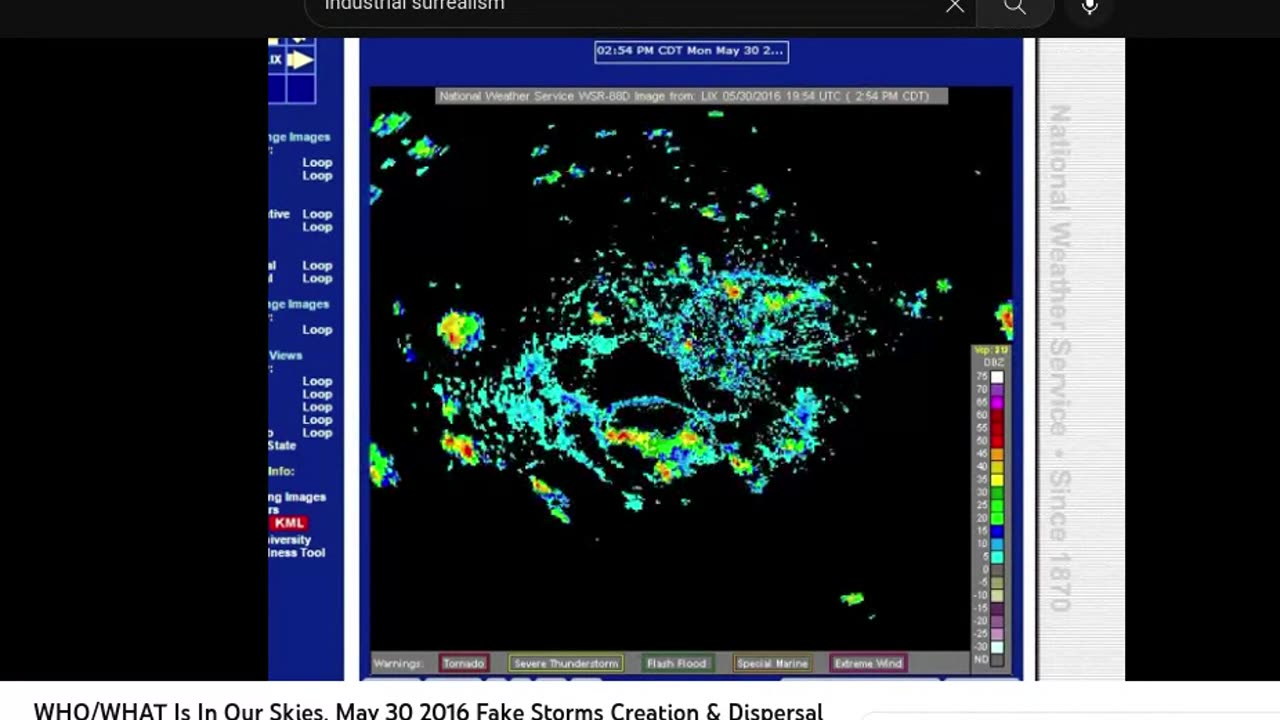Click the yellow dBZ scale swatch

pos(997,481)
